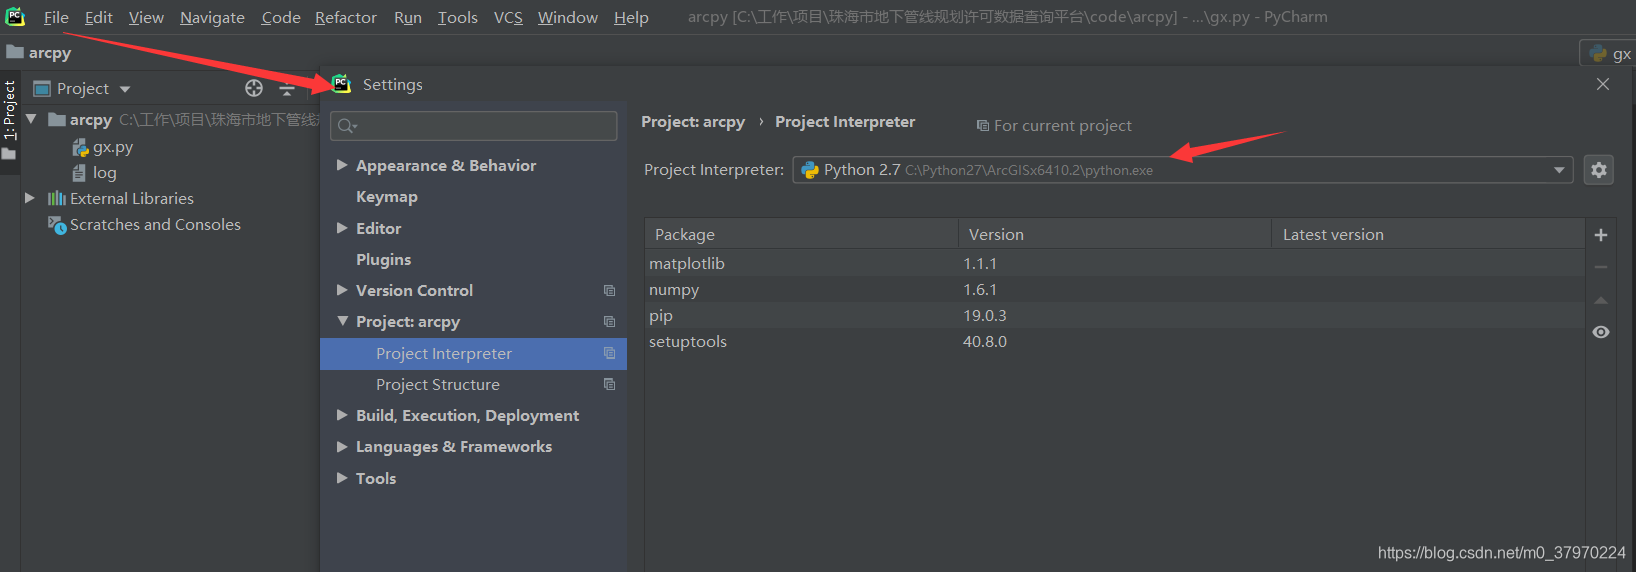The width and height of the screenshot is (1636, 572).
Task: Click the search magnifier icon in Settings
Action: point(347,126)
